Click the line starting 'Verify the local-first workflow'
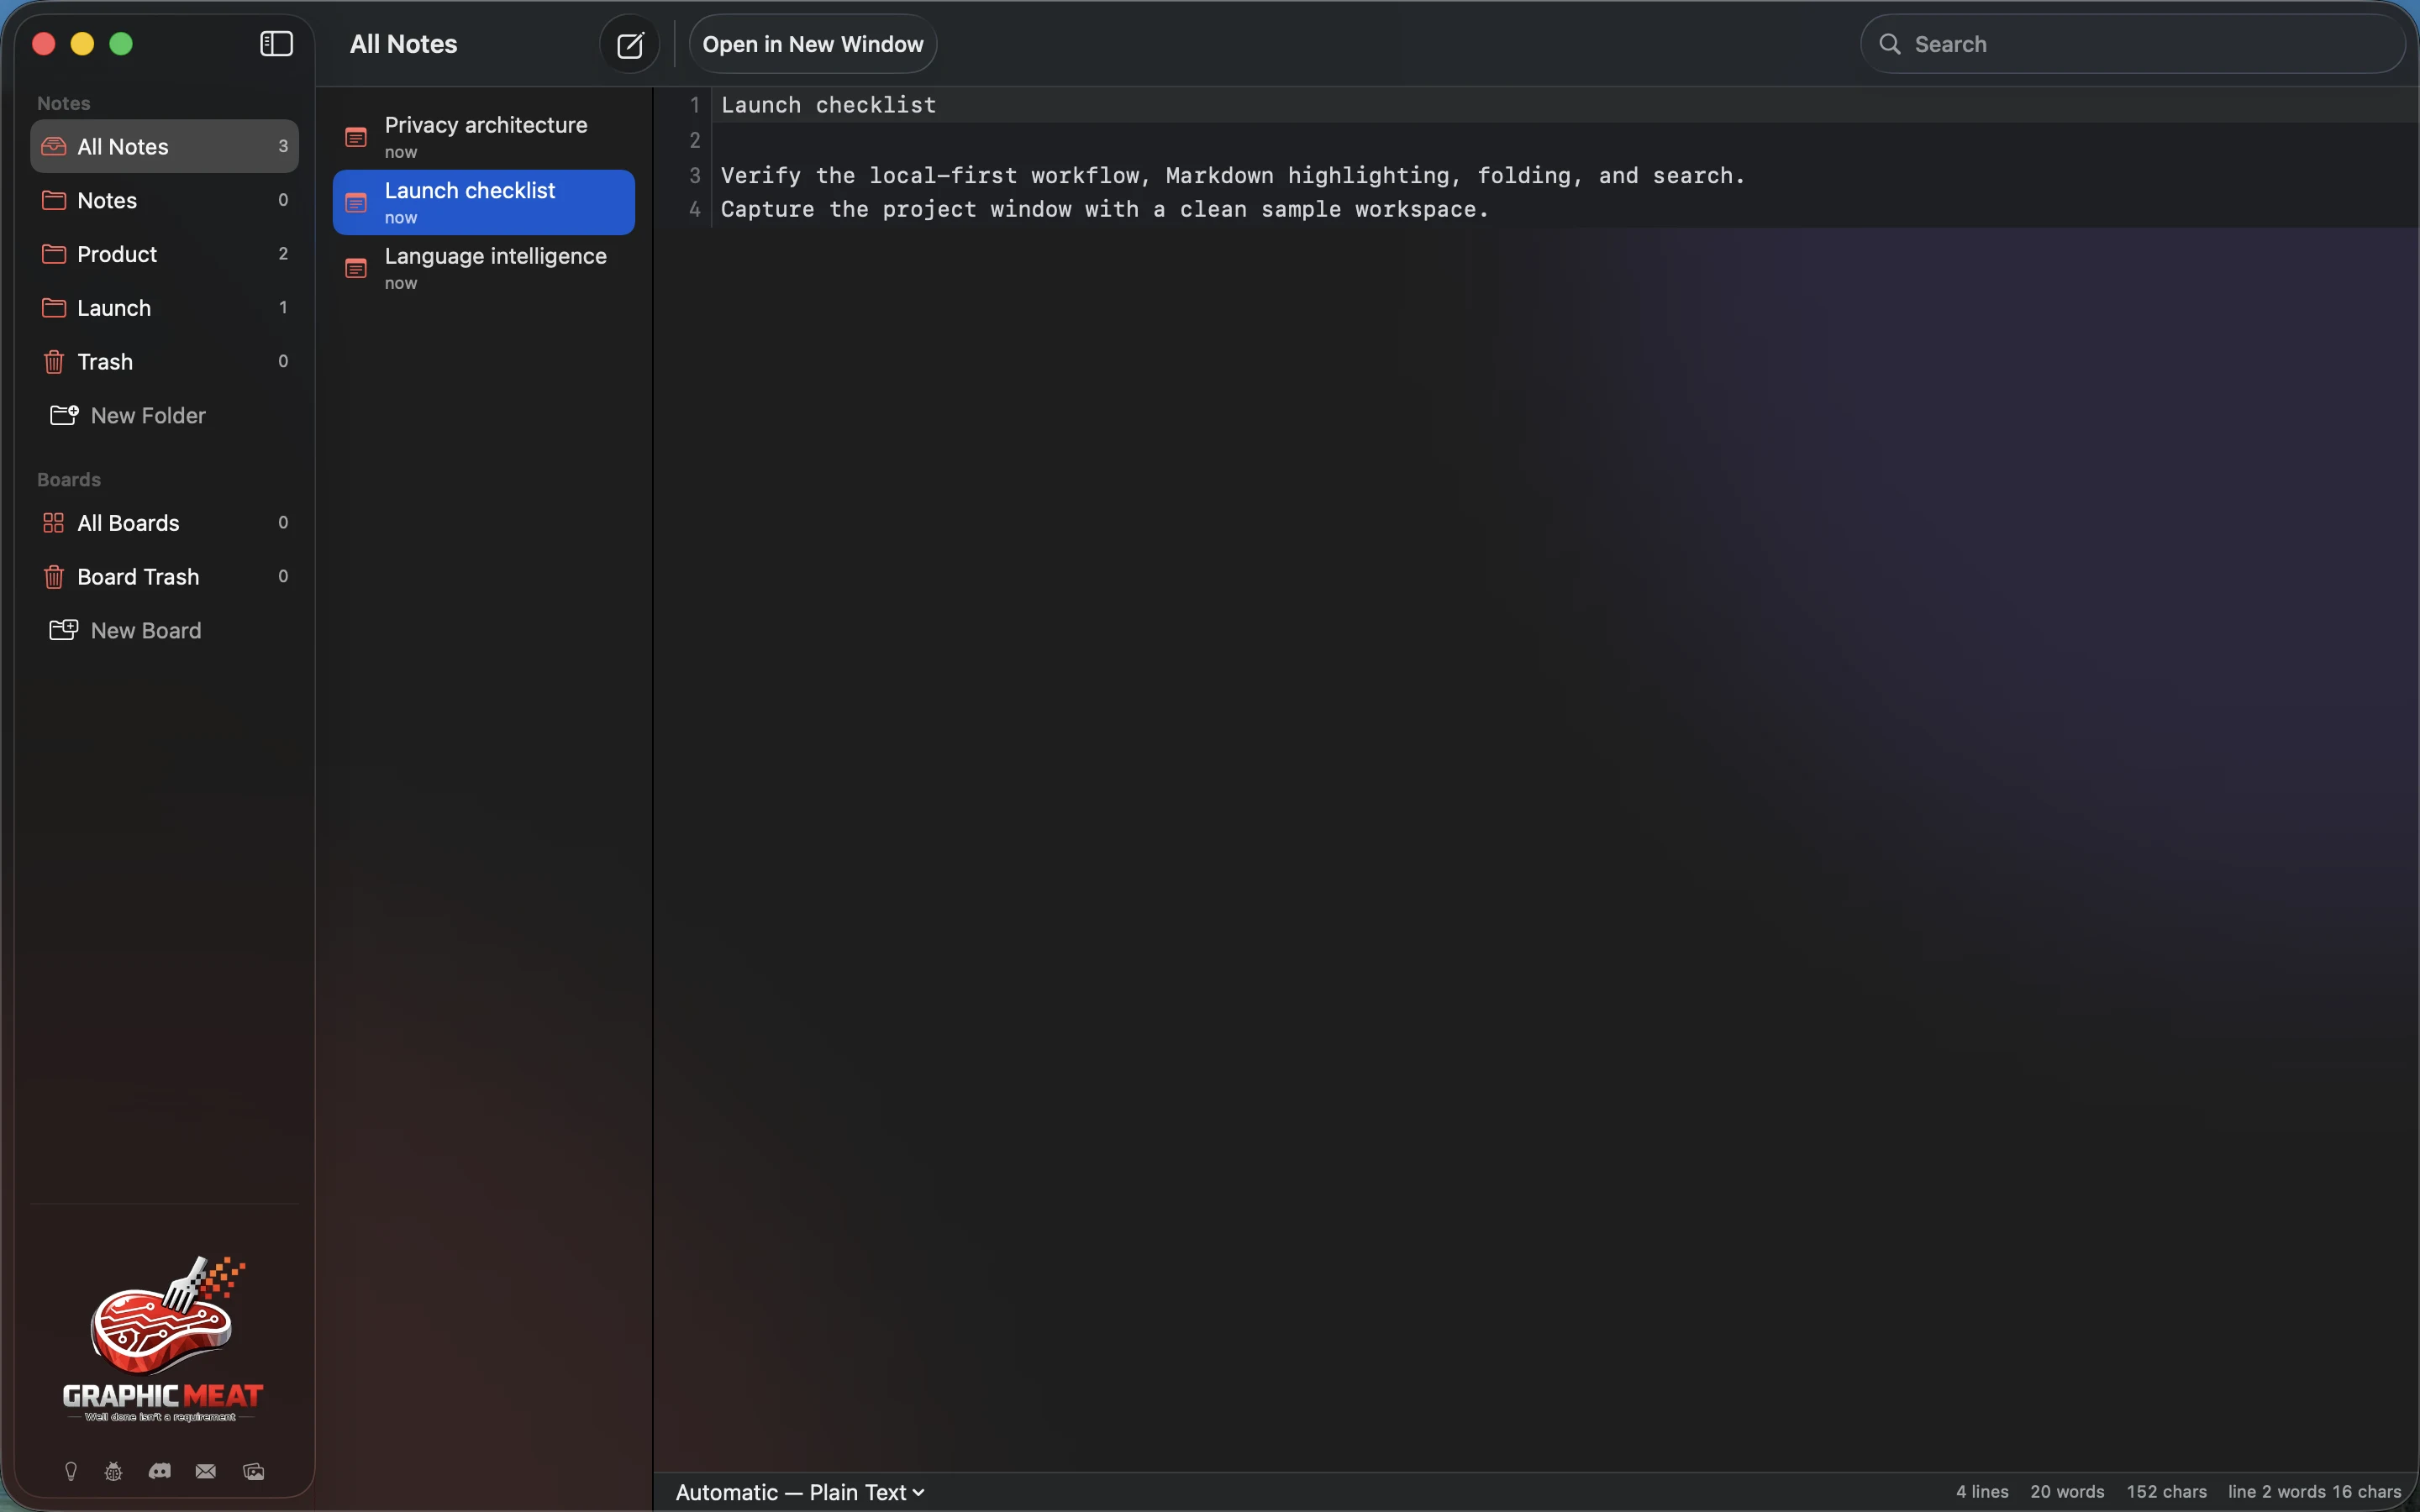This screenshot has width=2420, height=1512. point(1233,175)
